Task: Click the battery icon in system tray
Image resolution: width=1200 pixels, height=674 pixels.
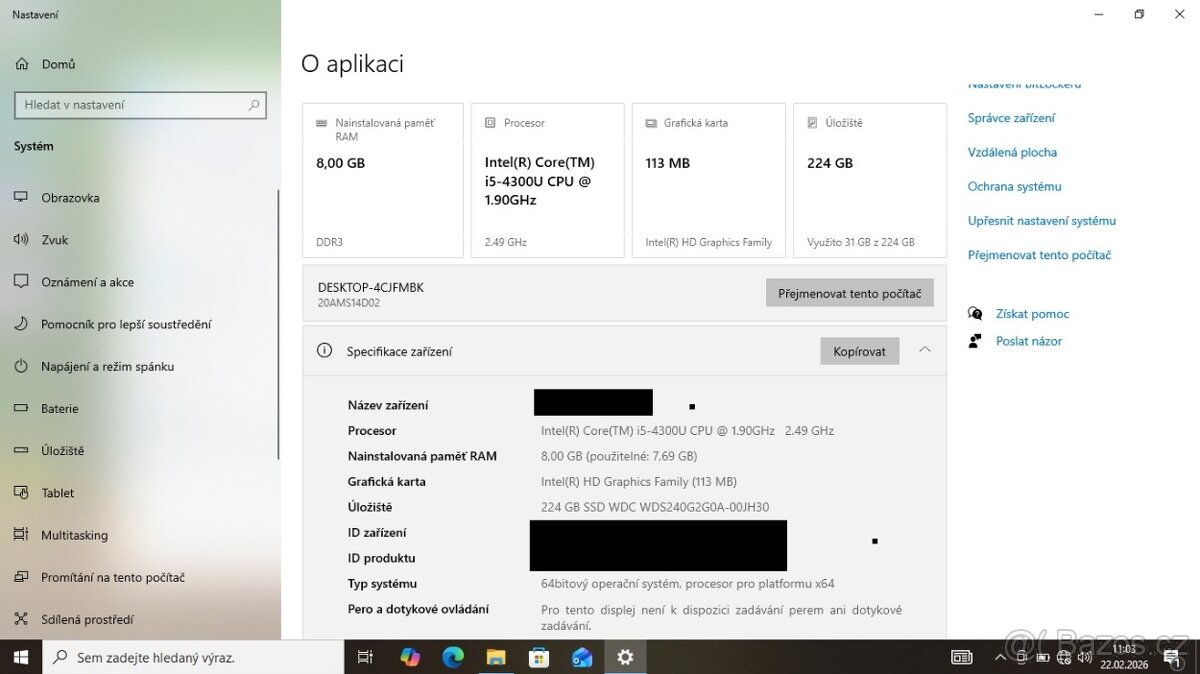Action: click(x=1043, y=657)
